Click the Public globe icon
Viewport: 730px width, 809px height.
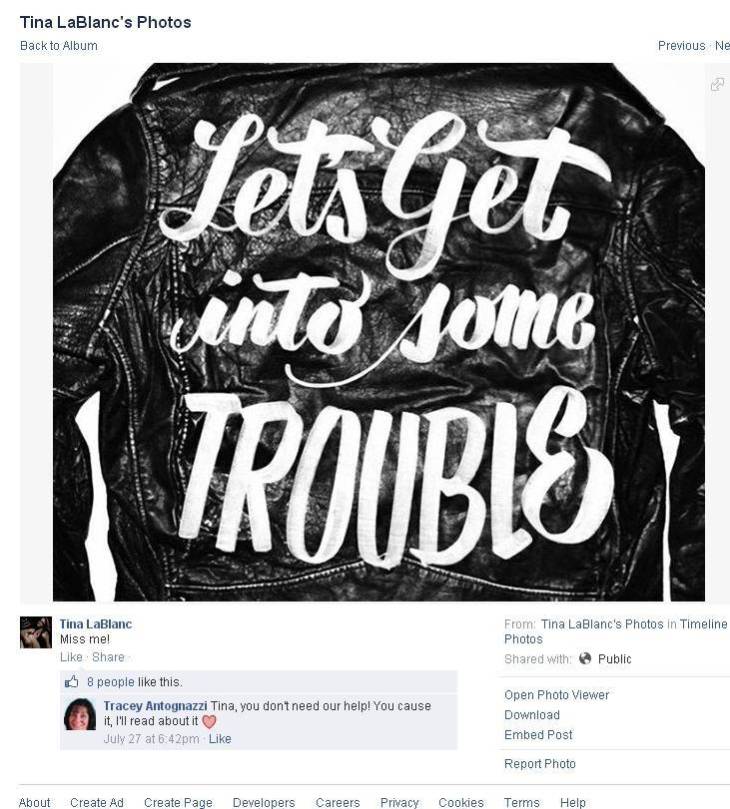585,658
